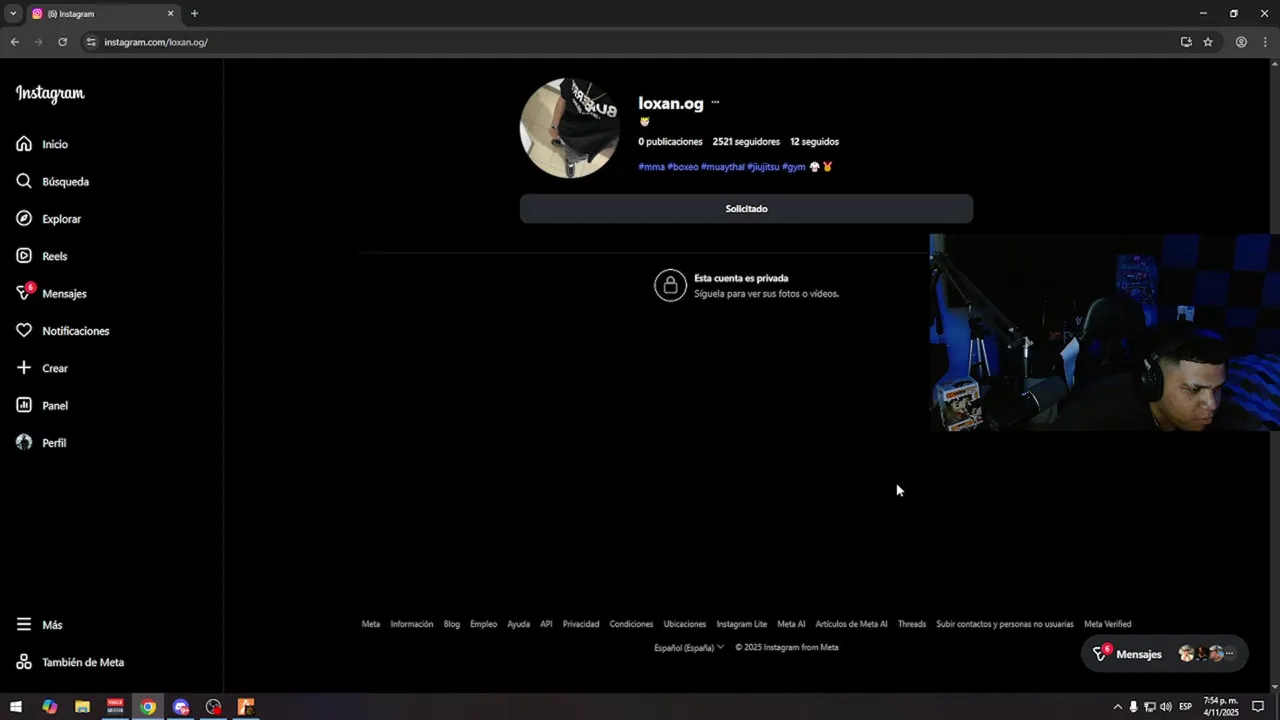The height and width of the screenshot is (720, 1280).
Task: Open the Panel dashboard chart icon
Action: point(24,405)
